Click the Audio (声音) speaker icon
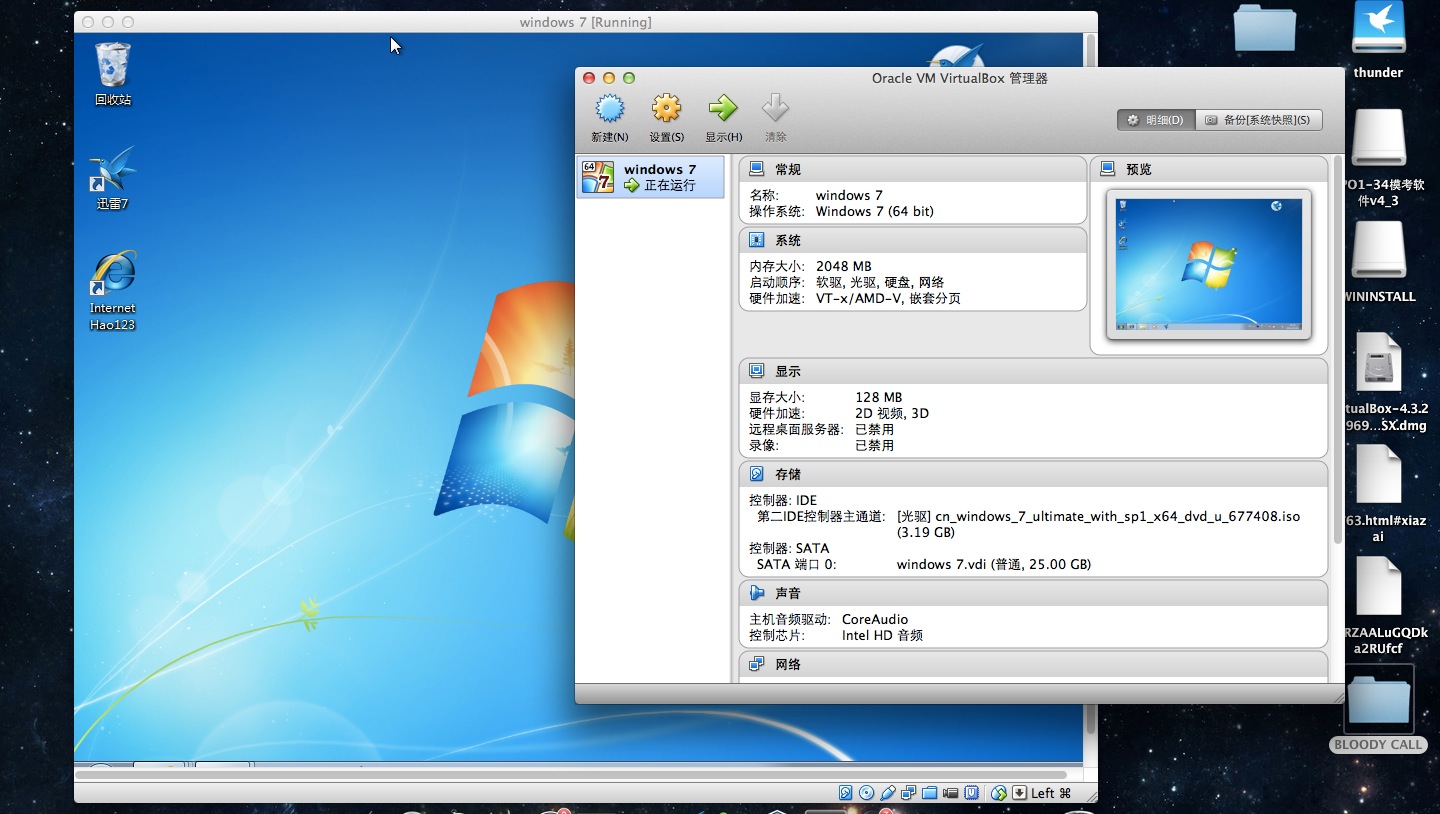Screen dimensions: 1440x814 [757, 593]
